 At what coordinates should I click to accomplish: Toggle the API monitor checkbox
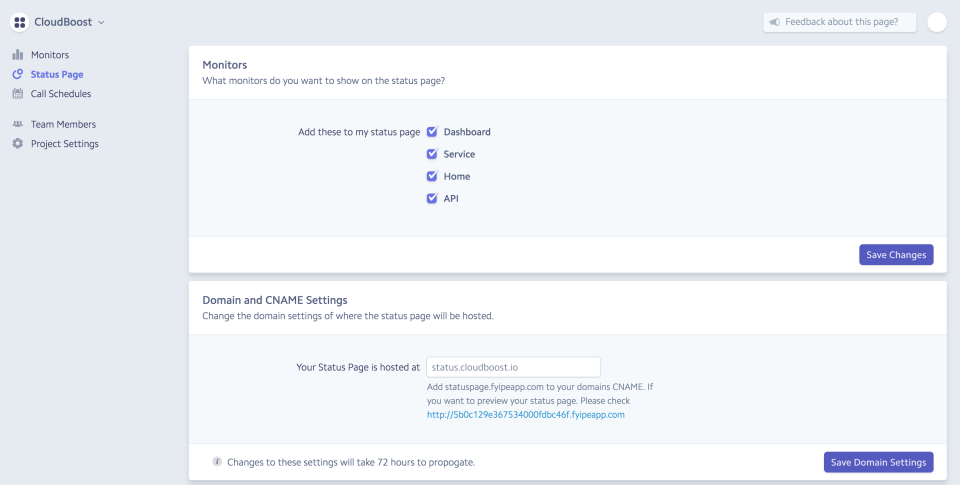click(432, 198)
